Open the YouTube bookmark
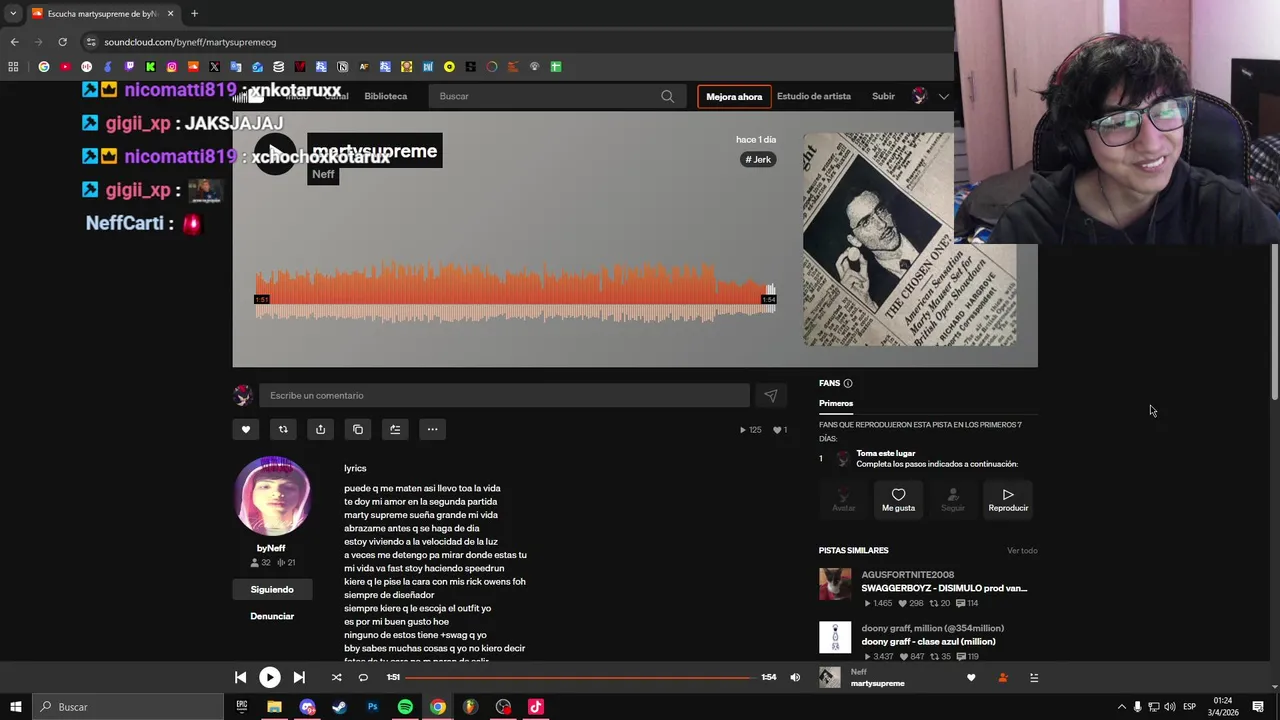The width and height of the screenshot is (1280, 720). pos(65,67)
